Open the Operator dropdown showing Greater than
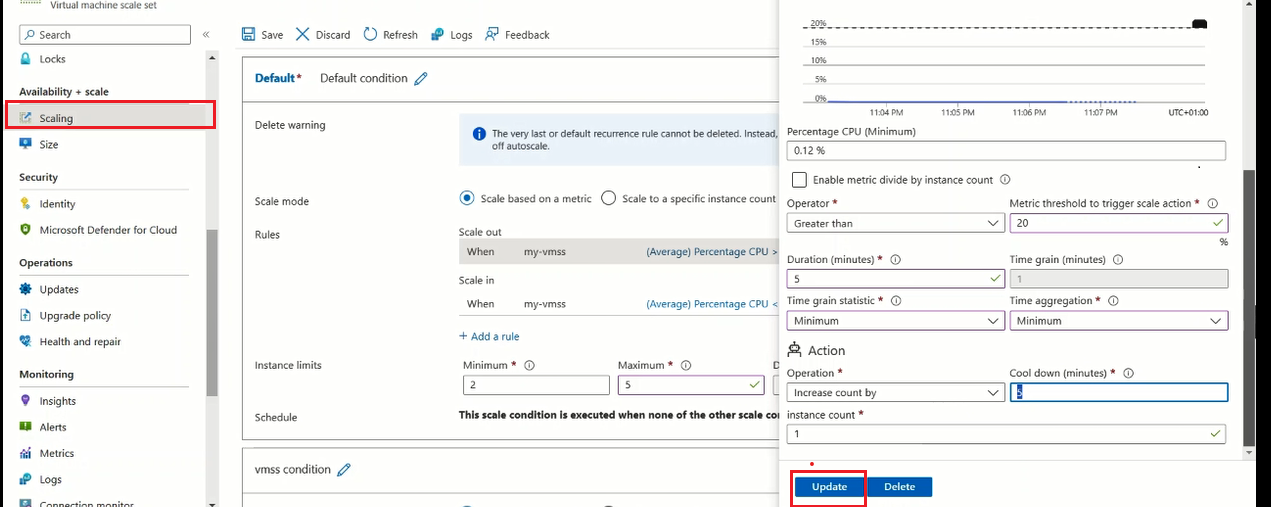The width and height of the screenshot is (1271, 507). pos(896,223)
